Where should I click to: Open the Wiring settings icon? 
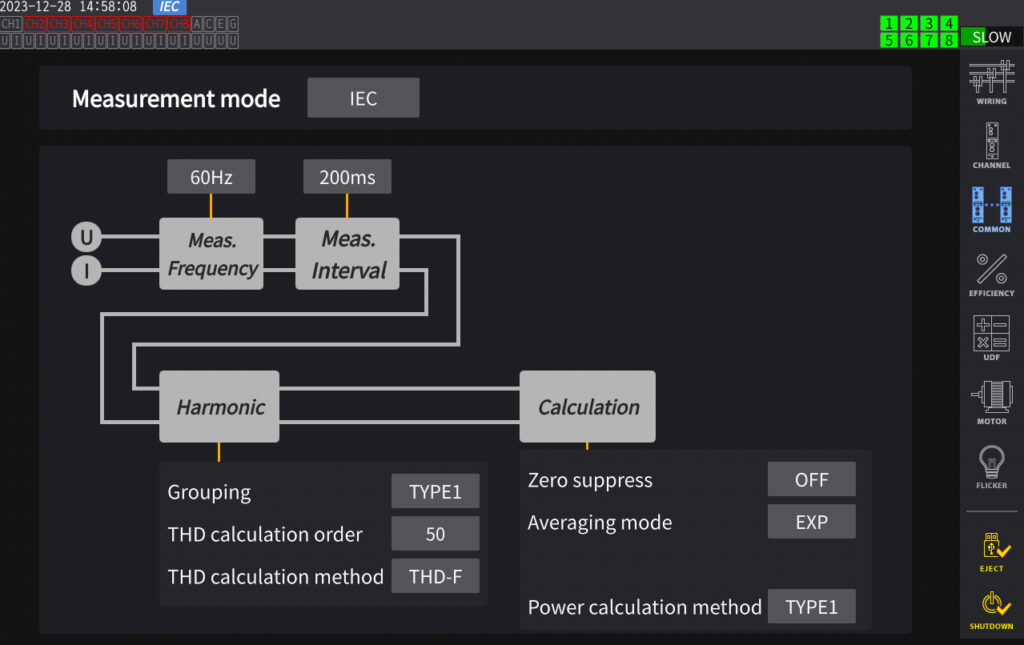click(x=991, y=82)
